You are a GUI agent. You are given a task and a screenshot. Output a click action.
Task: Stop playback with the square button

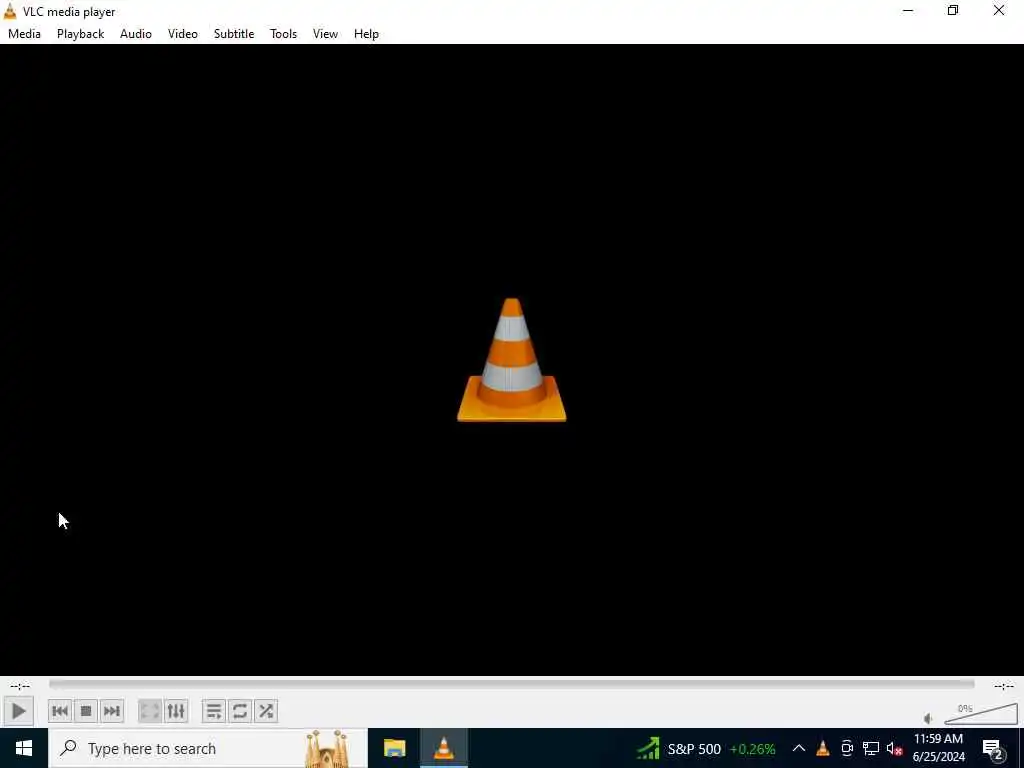pyautogui.click(x=86, y=711)
